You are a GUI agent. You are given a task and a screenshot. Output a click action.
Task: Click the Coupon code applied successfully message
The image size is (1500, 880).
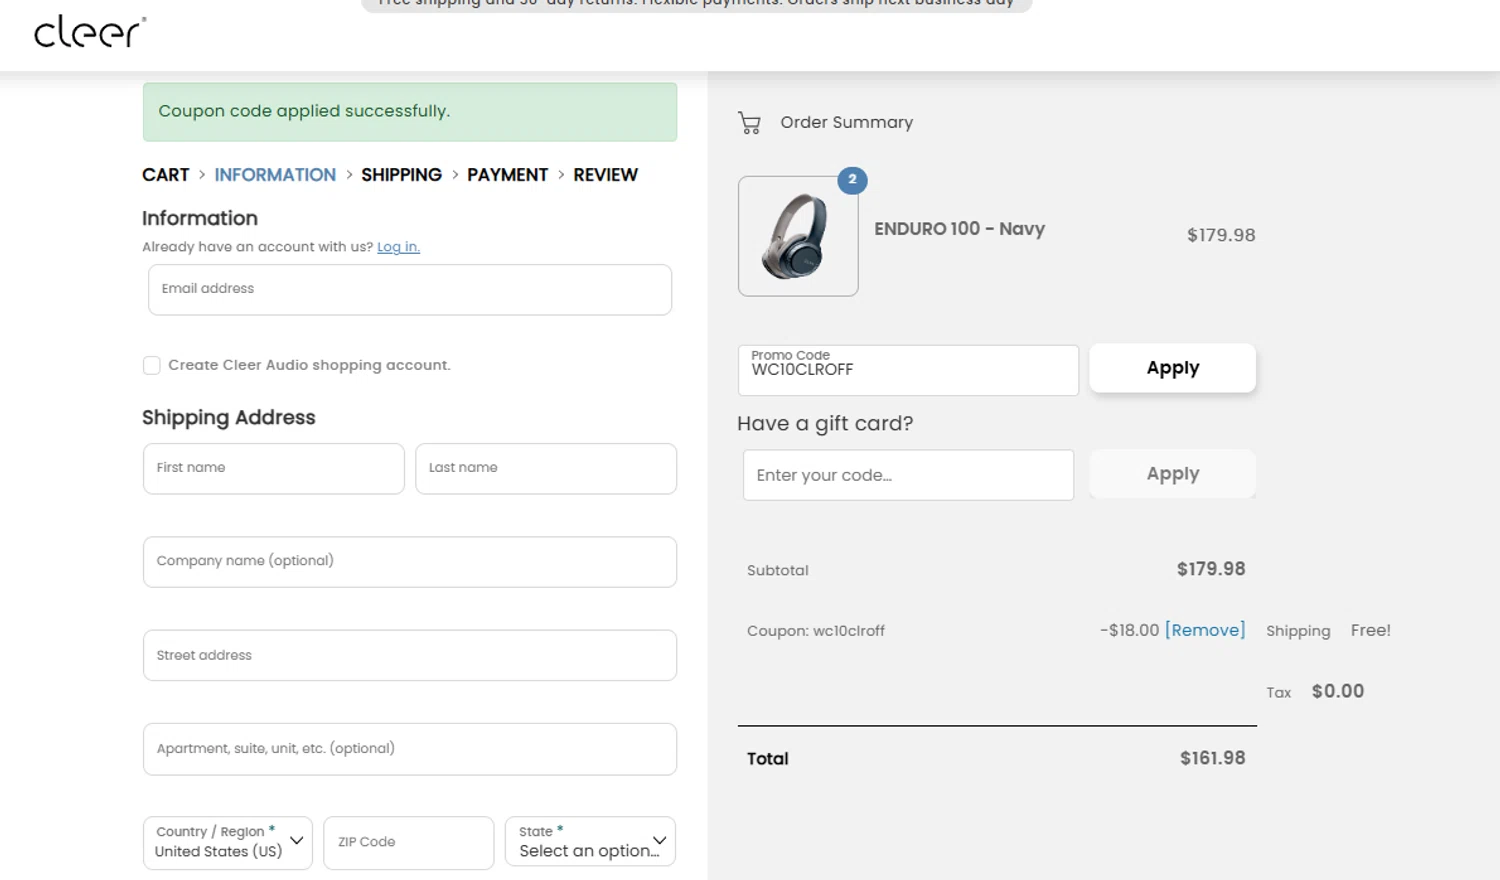(x=410, y=112)
